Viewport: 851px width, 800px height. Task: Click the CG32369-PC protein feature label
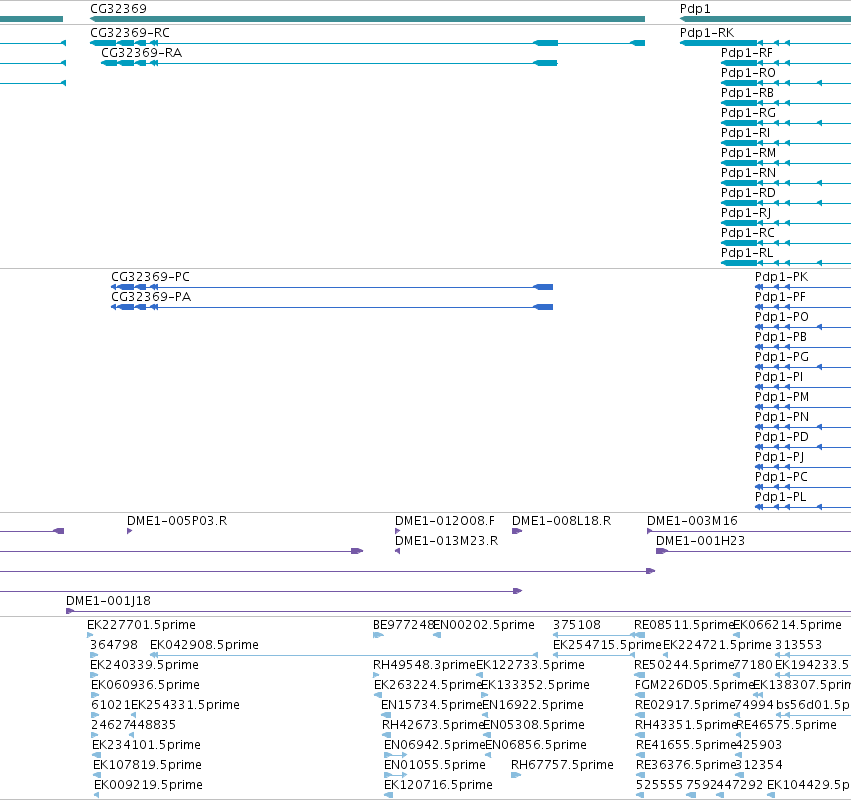pyautogui.click(x=150, y=277)
